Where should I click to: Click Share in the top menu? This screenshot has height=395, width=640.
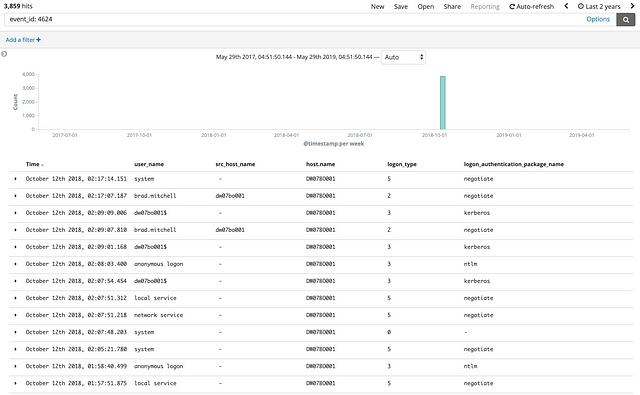452,7
